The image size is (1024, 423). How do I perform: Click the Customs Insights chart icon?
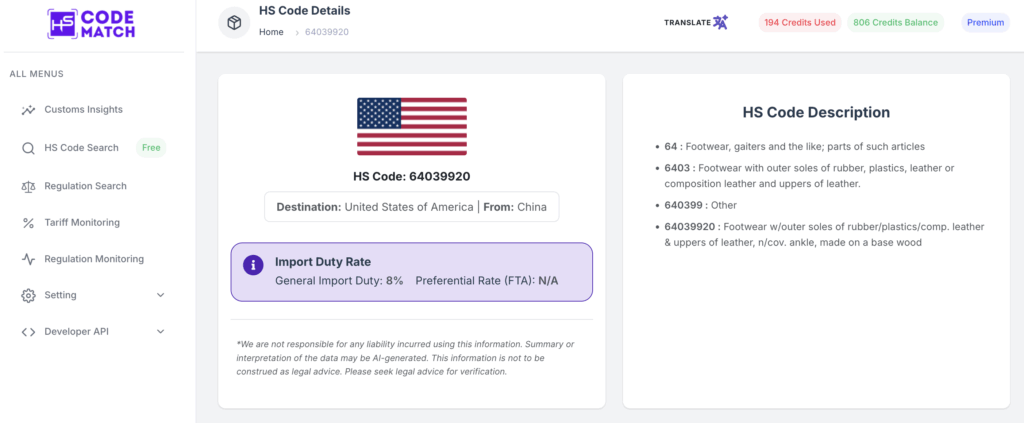point(28,110)
